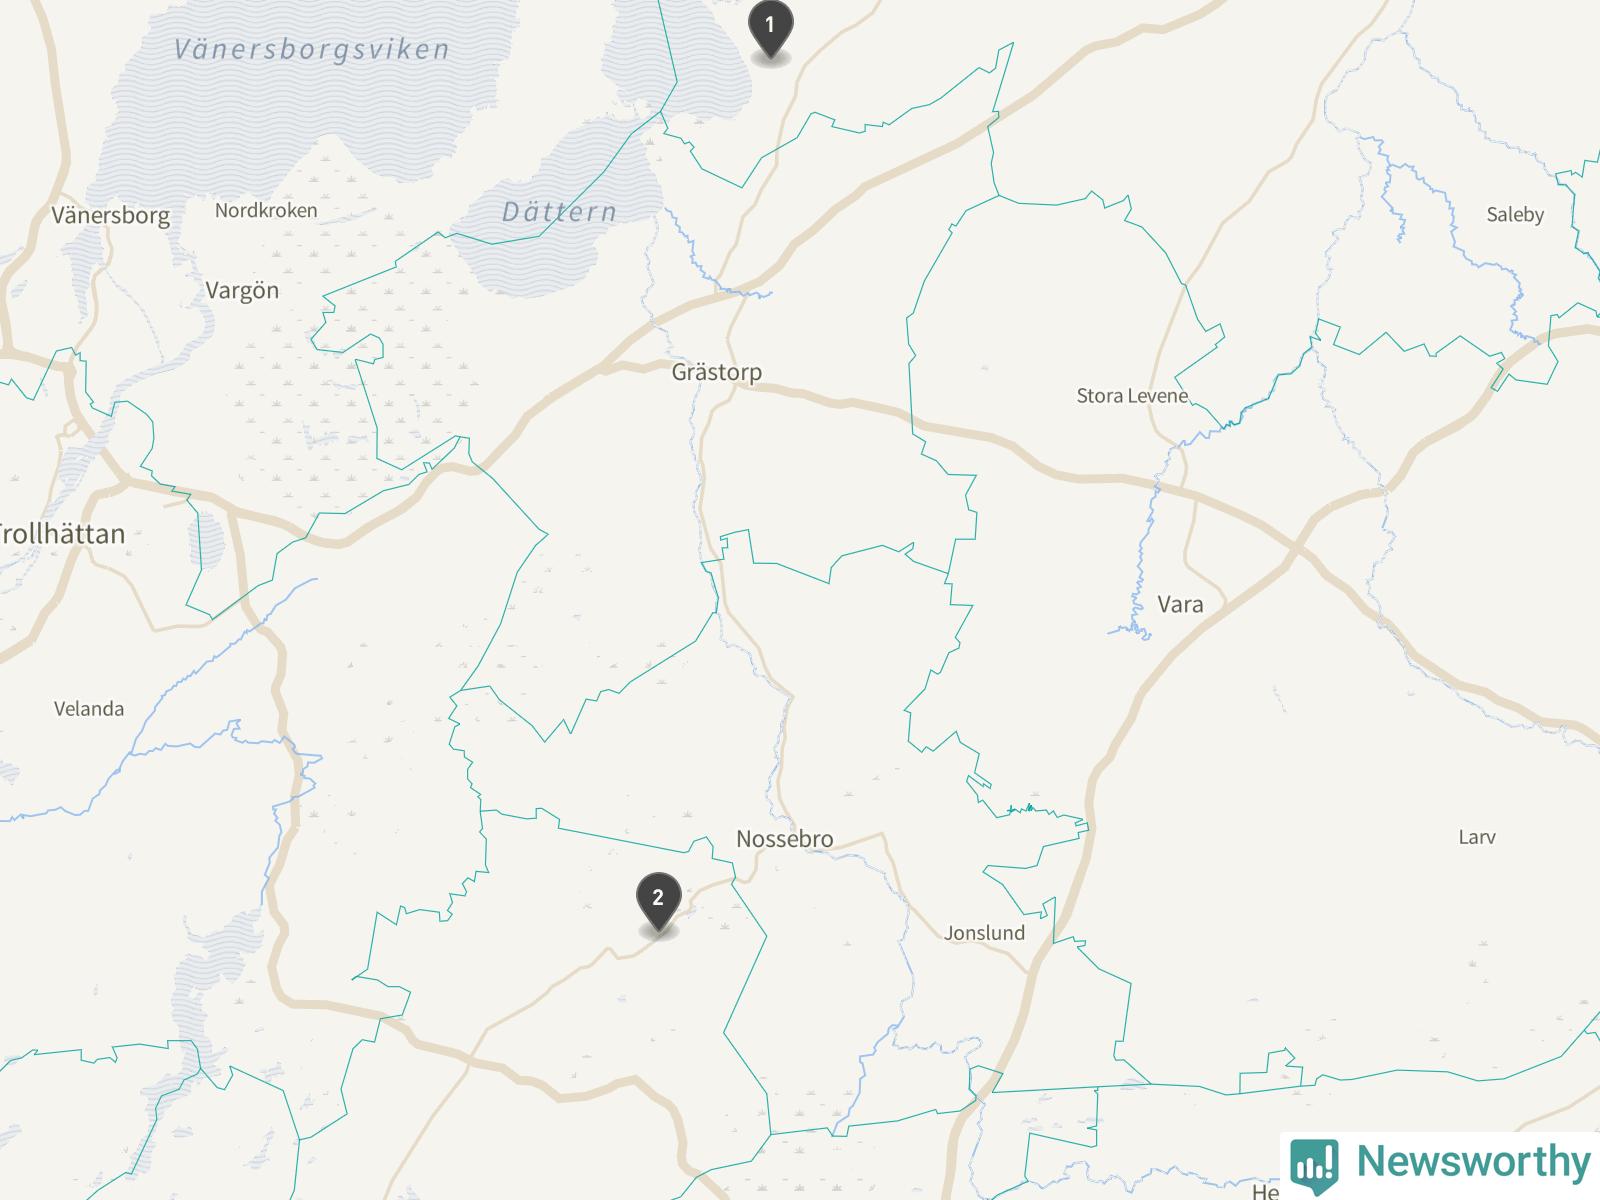This screenshot has height=1200, width=1600.
Task: Click the Saleby village label
Action: coord(1515,215)
